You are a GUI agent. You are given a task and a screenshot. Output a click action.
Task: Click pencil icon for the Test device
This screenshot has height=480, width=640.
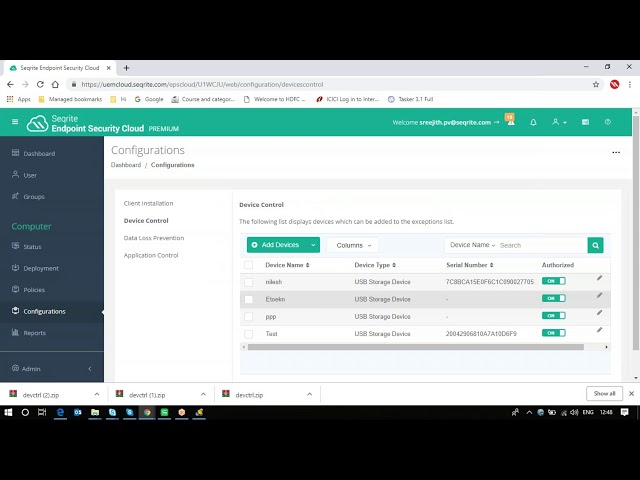[x=600, y=329]
